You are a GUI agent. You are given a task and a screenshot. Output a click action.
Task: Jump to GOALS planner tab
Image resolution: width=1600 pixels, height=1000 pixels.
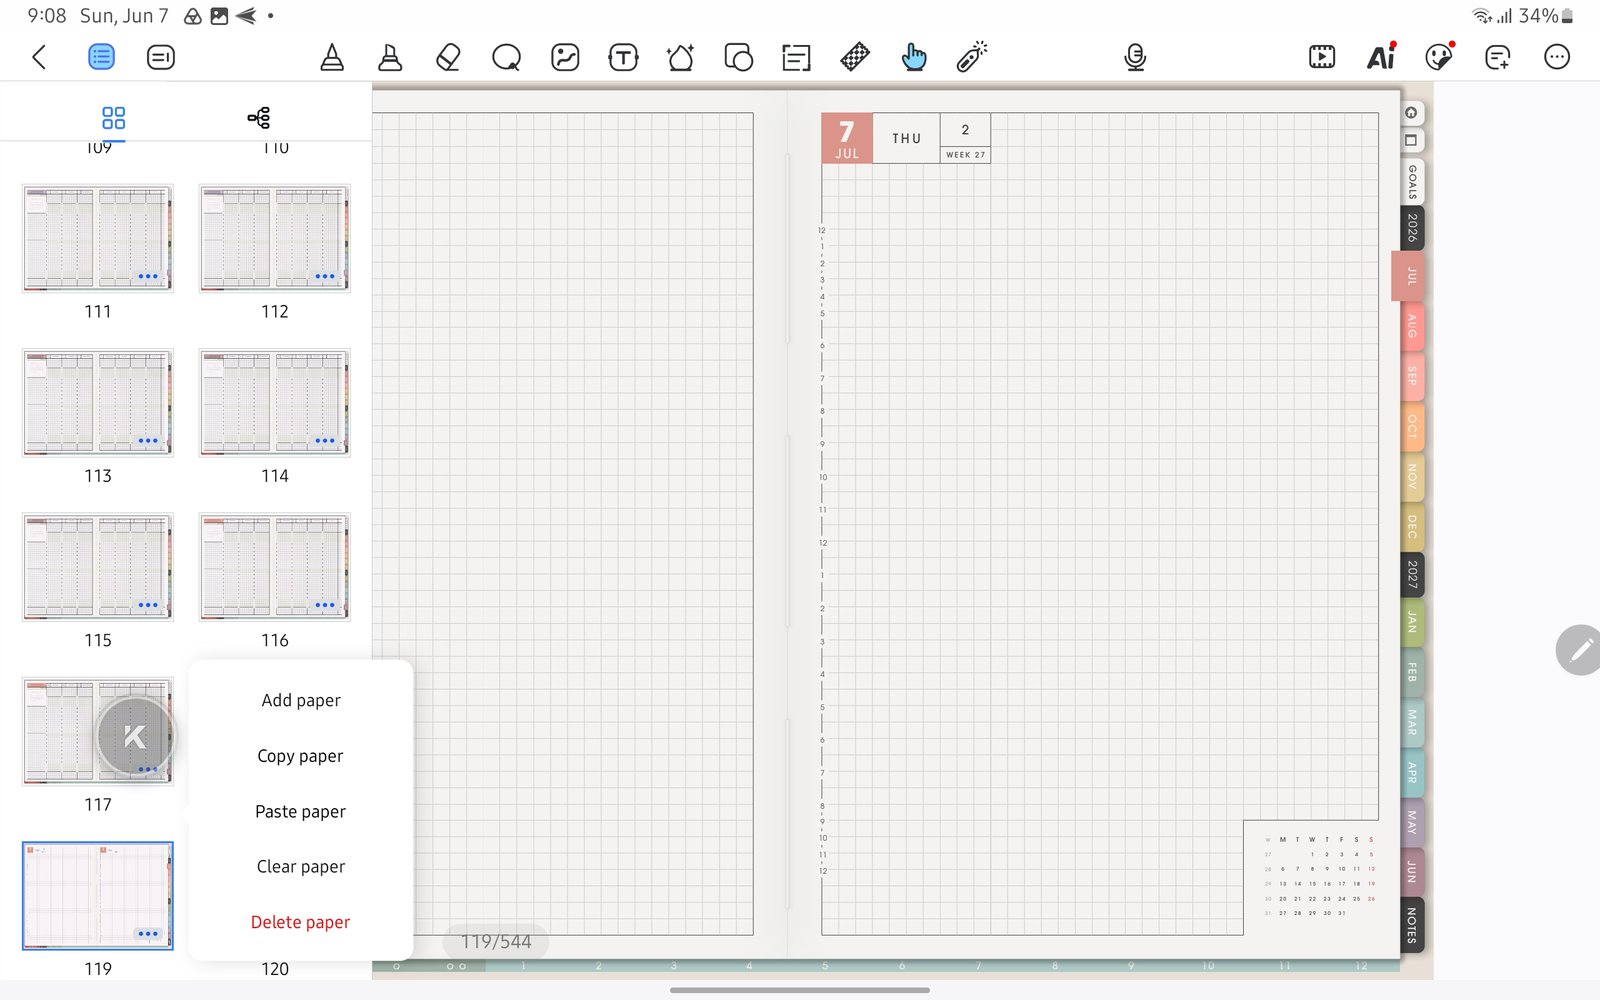coord(1411,182)
